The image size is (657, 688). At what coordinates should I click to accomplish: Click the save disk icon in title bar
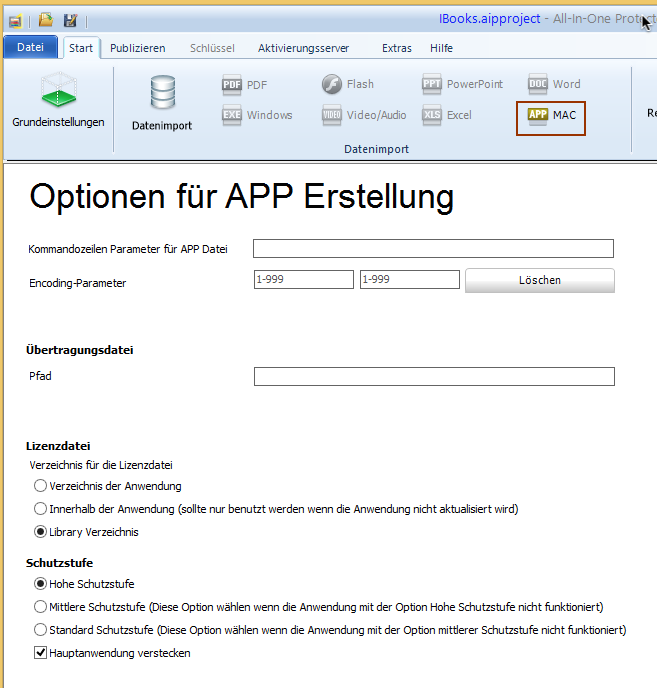click(70, 20)
